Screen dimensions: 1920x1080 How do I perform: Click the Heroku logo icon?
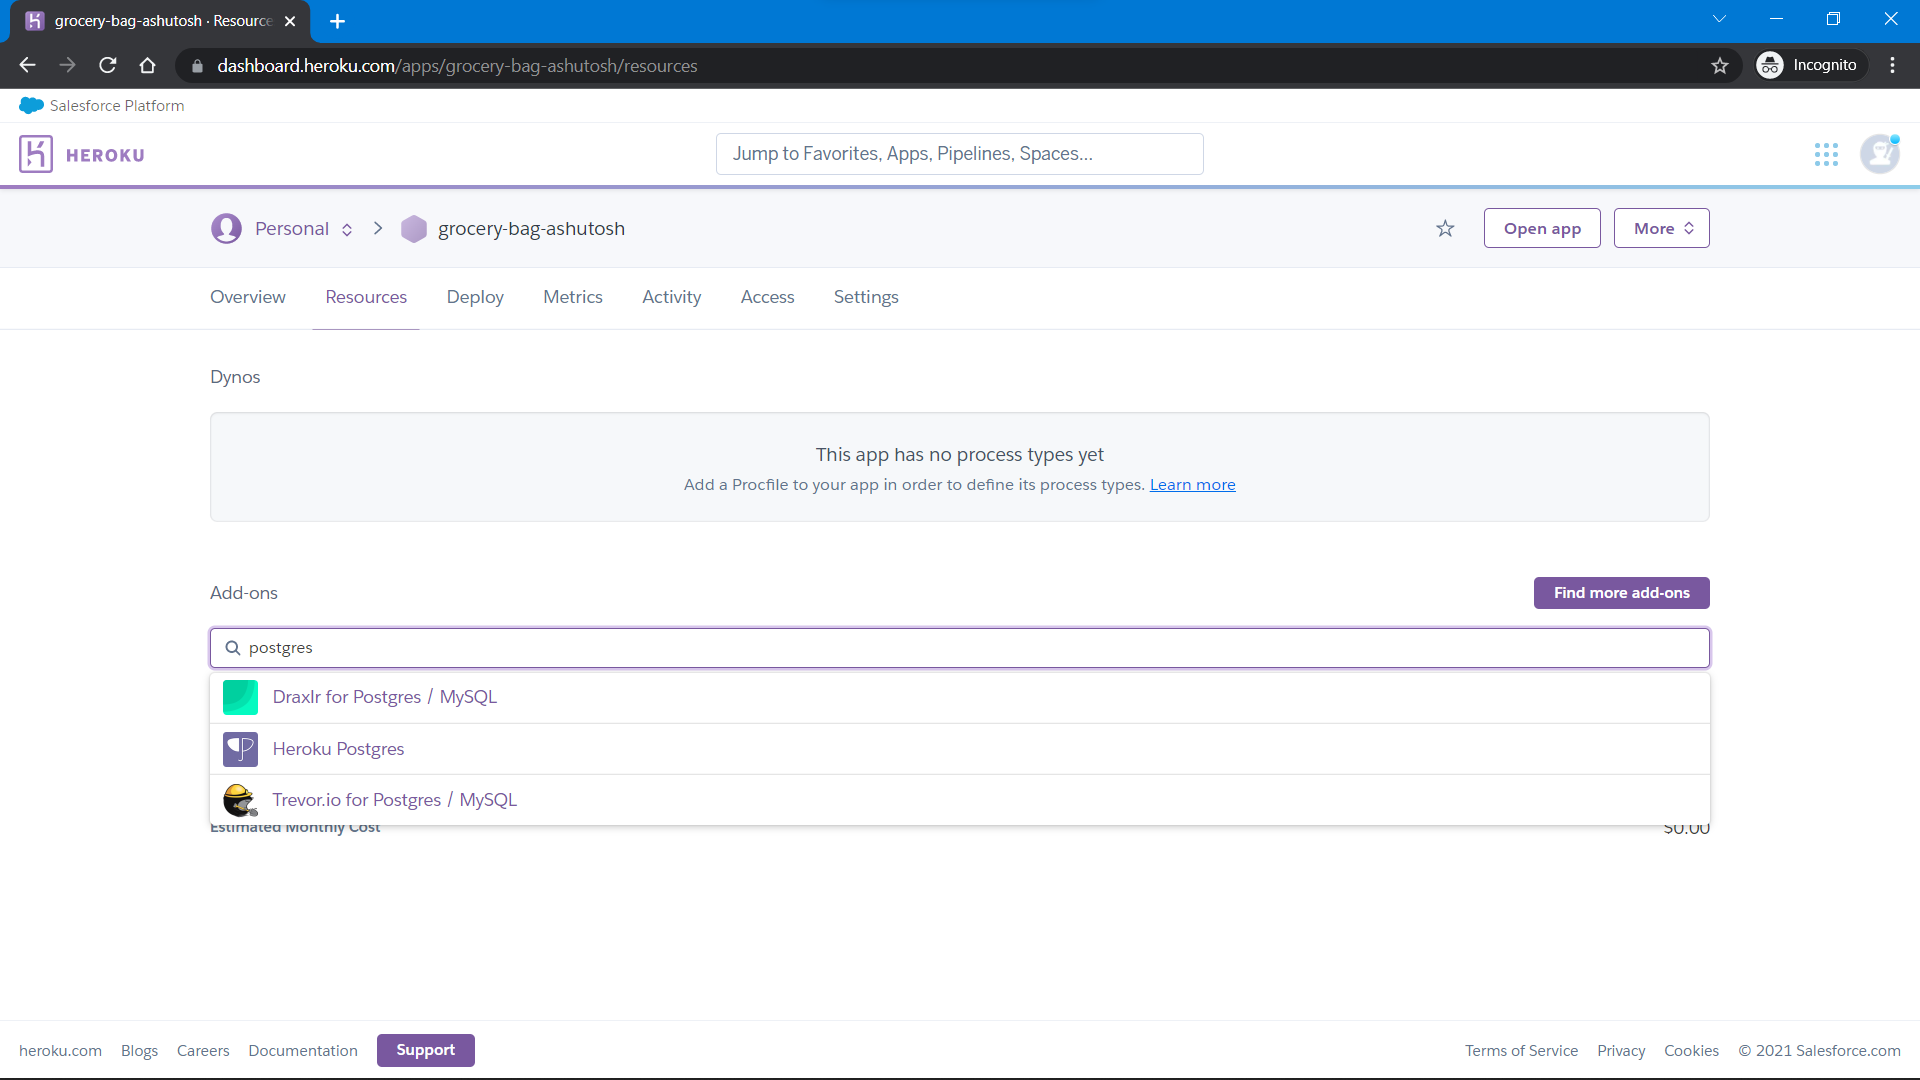pos(36,154)
